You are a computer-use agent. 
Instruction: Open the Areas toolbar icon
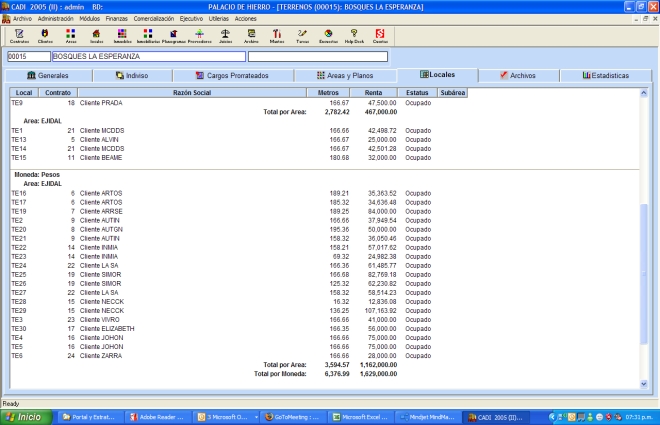pyautogui.click(x=71, y=36)
